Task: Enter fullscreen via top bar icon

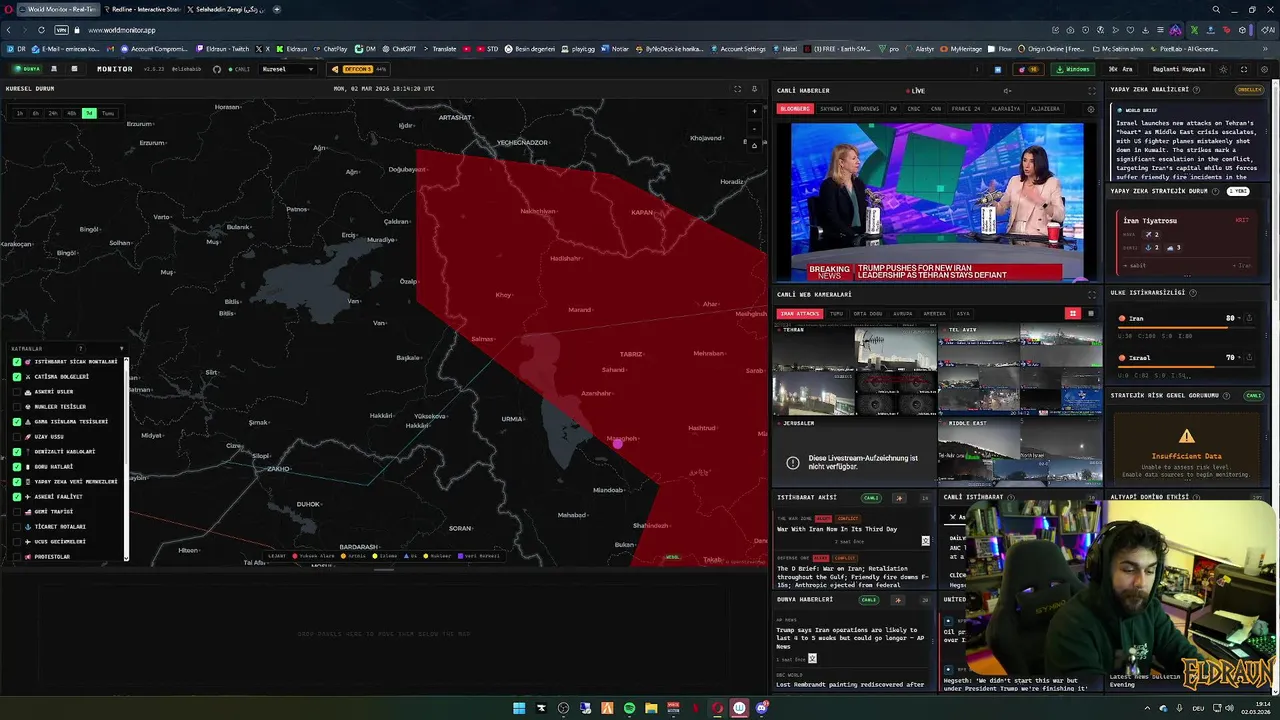Action: [1244, 69]
